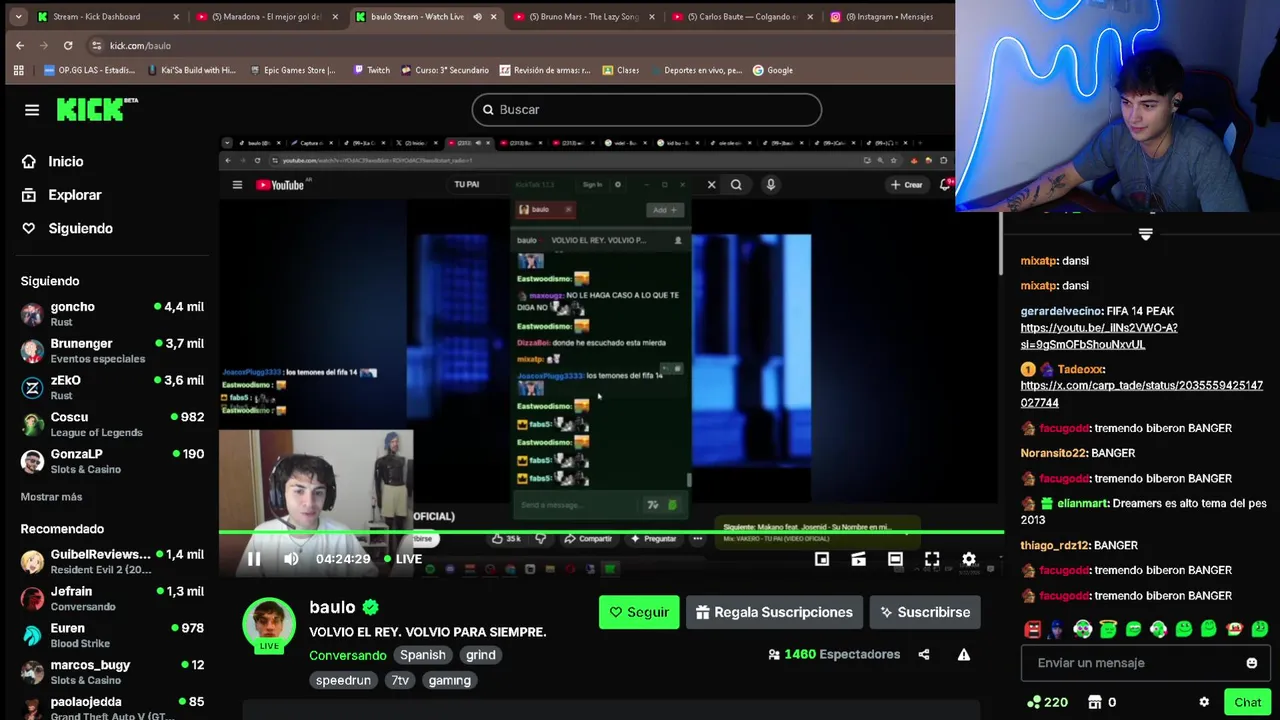Insert the green halo emote

tap(1108, 629)
